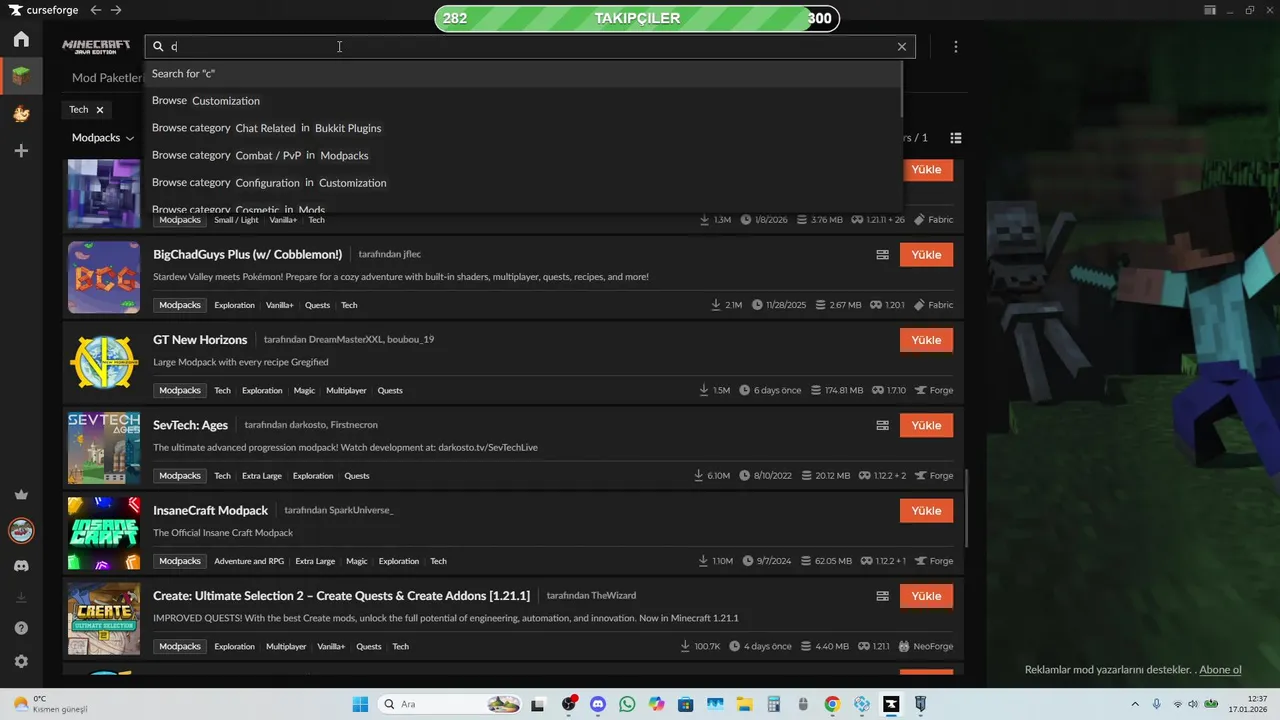Image resolution: width=1280 pixels, height=720 pixels.
Task: Choose 'Combat / PvP in Modpacks' suggestion
Action: point(522,155)
